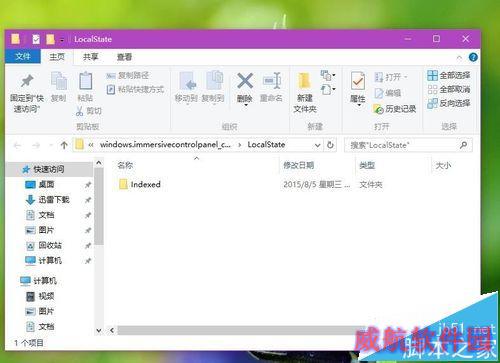This screenshot has height=363, width=500.
Task: Click the red X Delete (删除) icon
Action: [x=245, y=81]
